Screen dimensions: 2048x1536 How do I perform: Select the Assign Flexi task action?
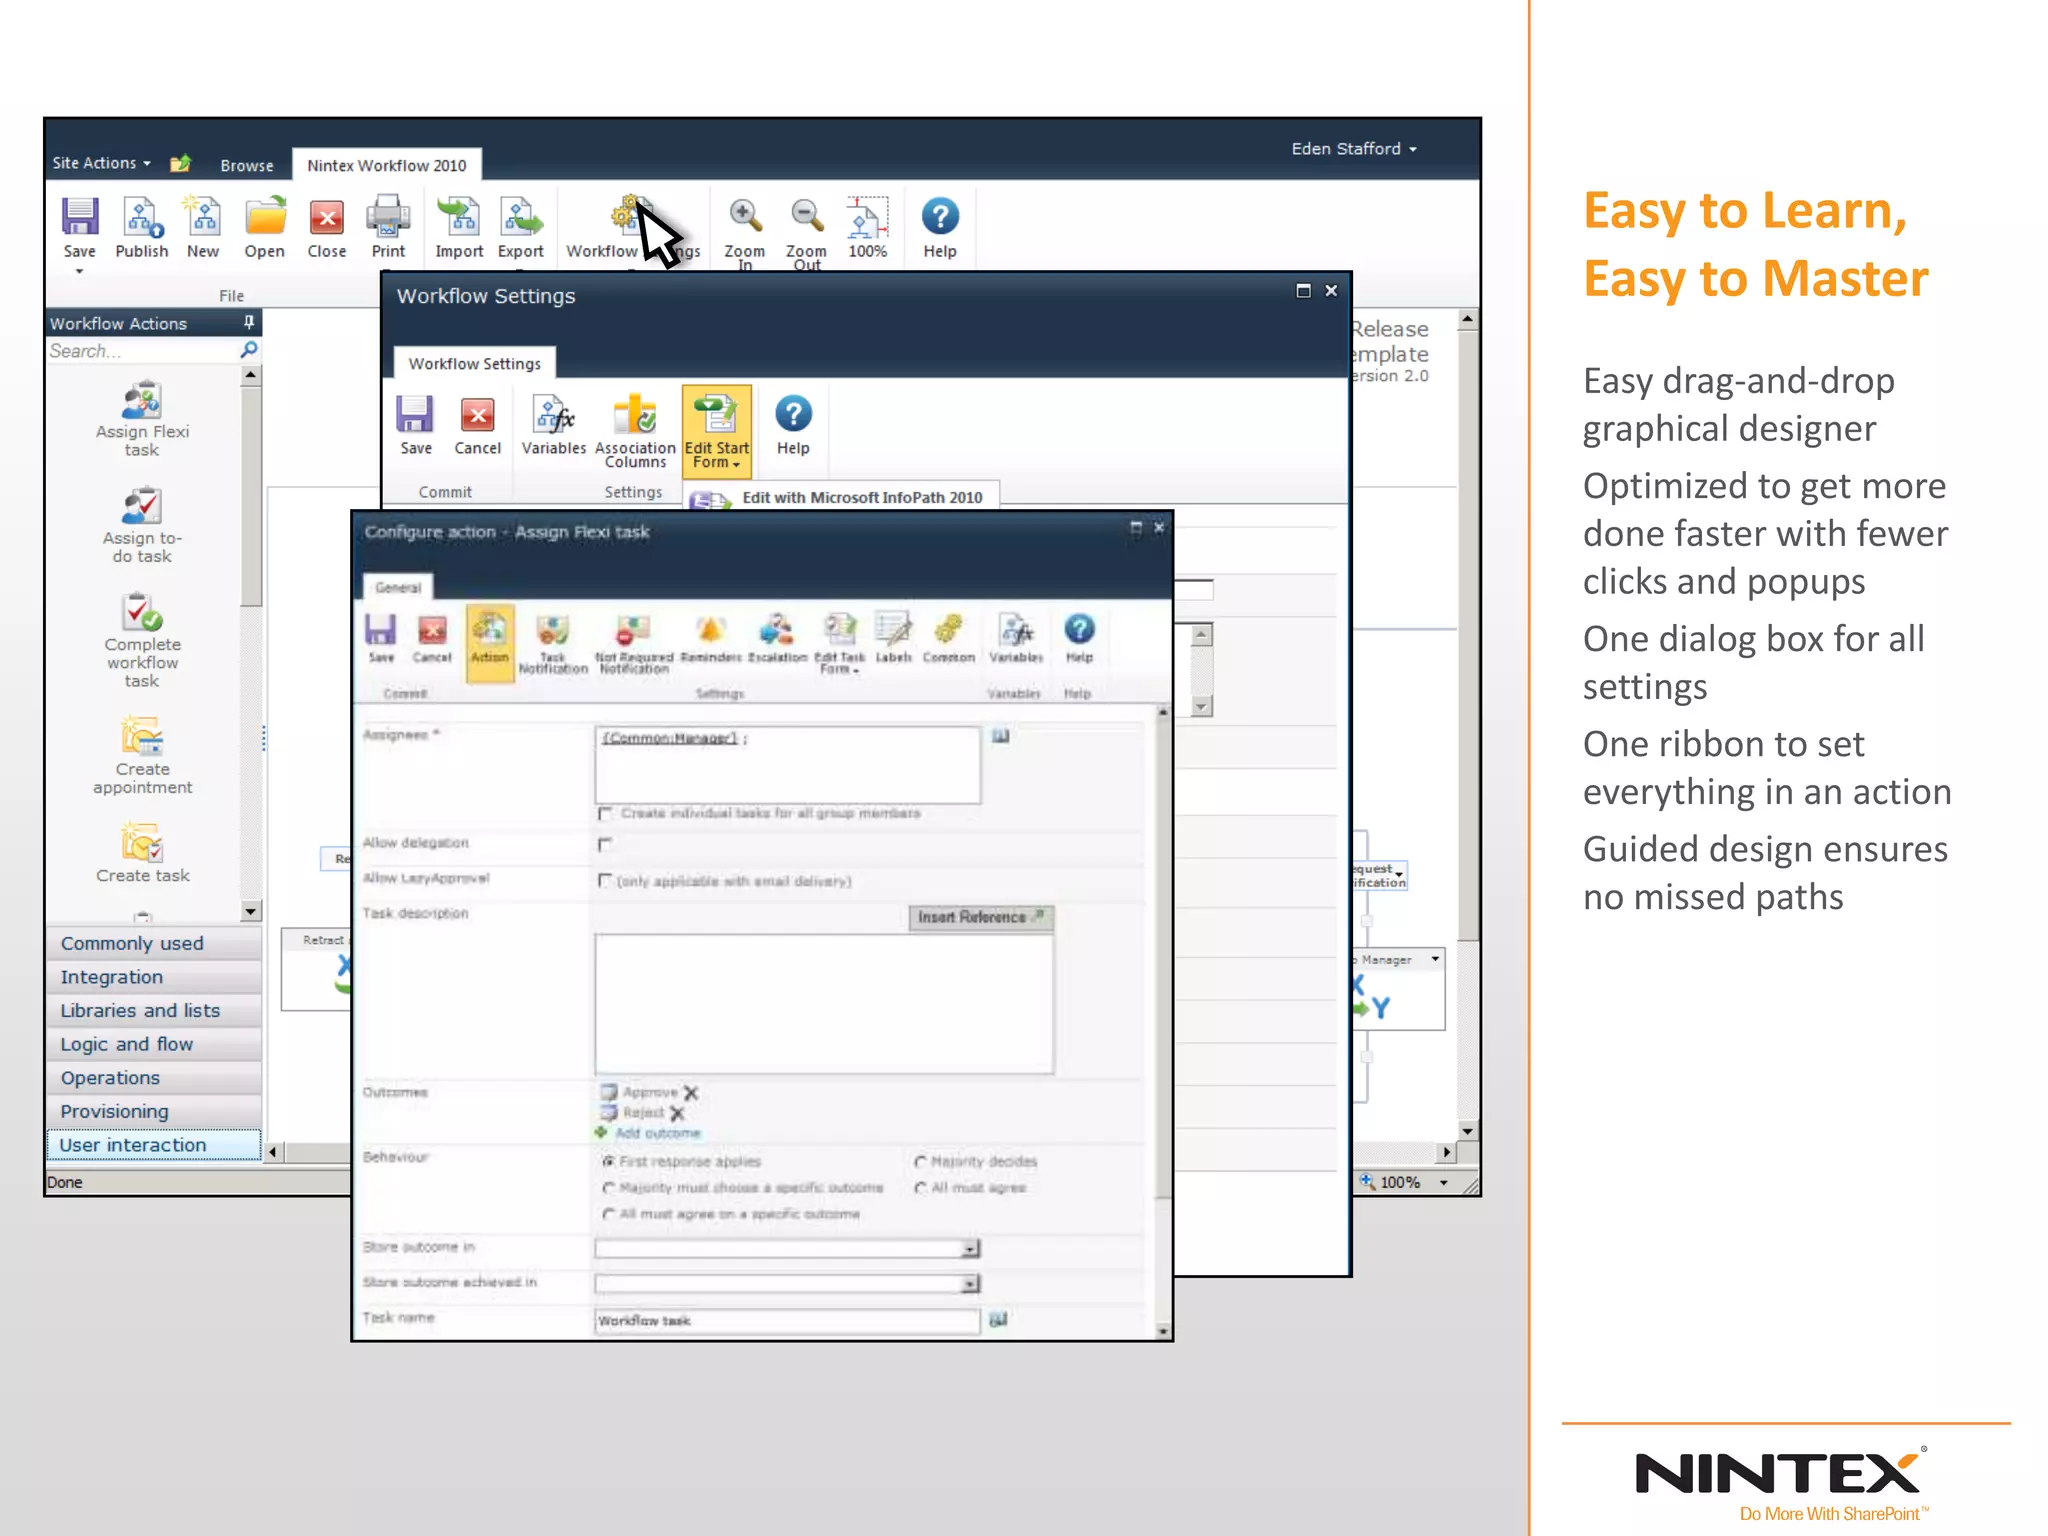click(142, 419)
